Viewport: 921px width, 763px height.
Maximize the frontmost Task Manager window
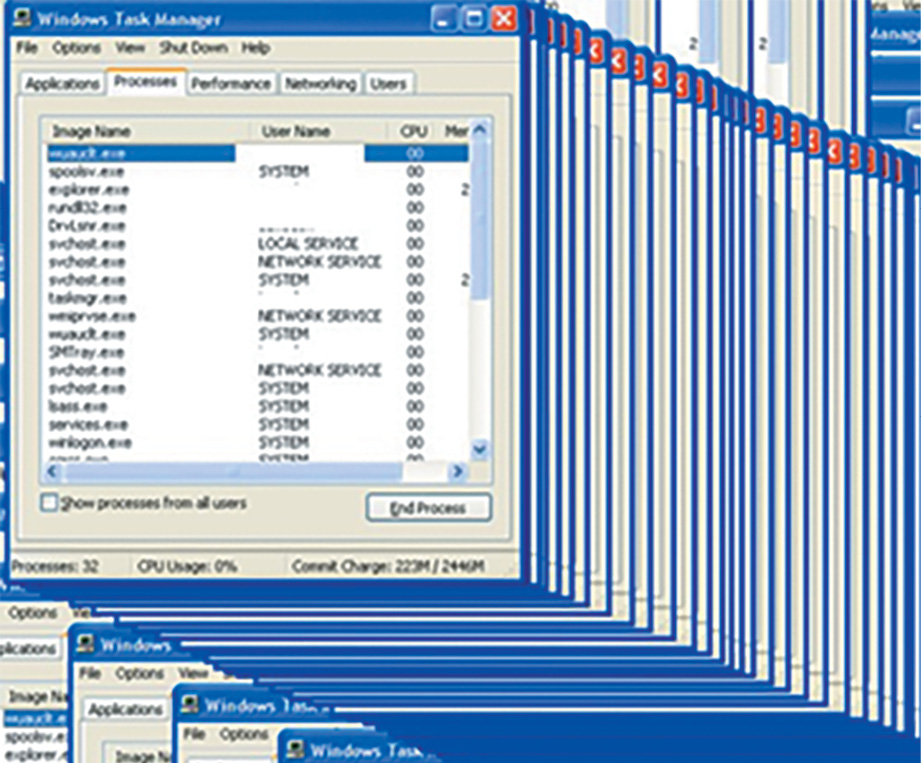pos(475,18)
